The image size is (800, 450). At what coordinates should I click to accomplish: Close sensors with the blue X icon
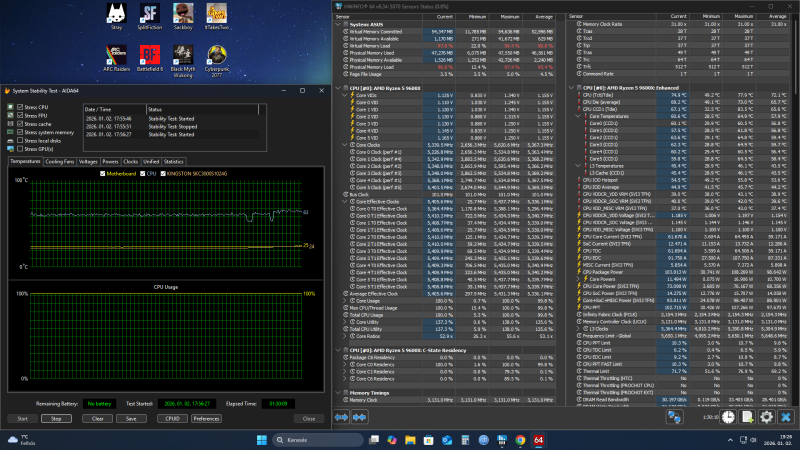click(x=788, y=416)
